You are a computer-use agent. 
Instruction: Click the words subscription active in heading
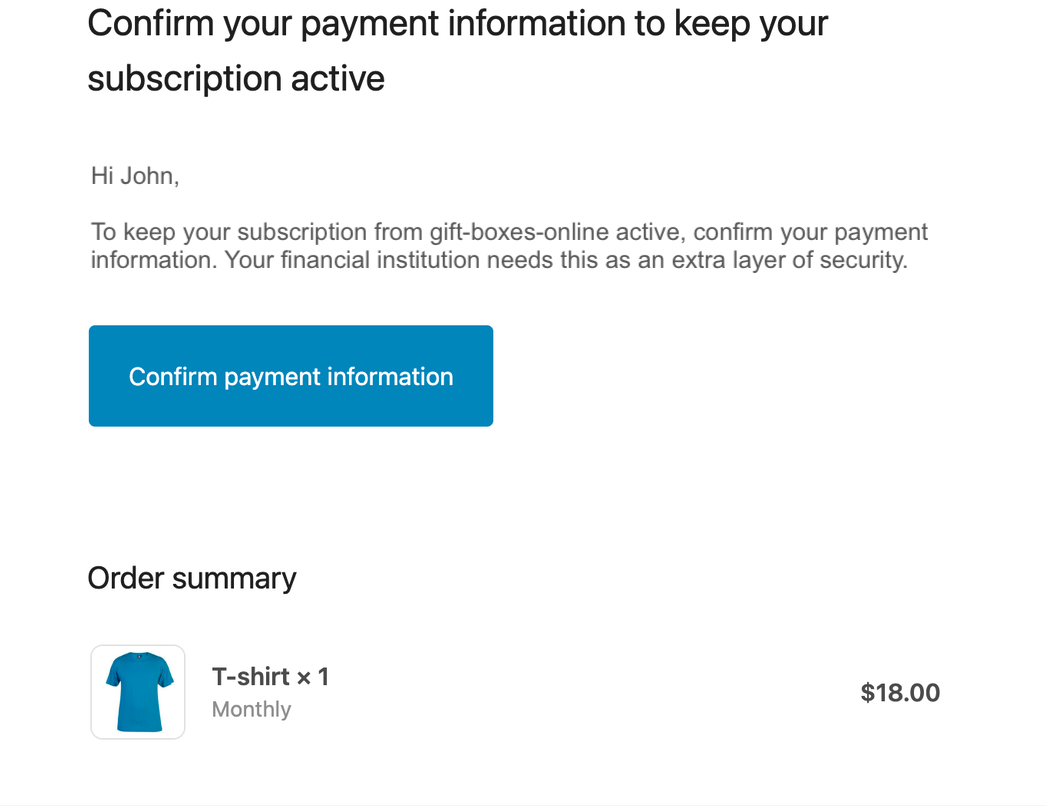(236, 79)
